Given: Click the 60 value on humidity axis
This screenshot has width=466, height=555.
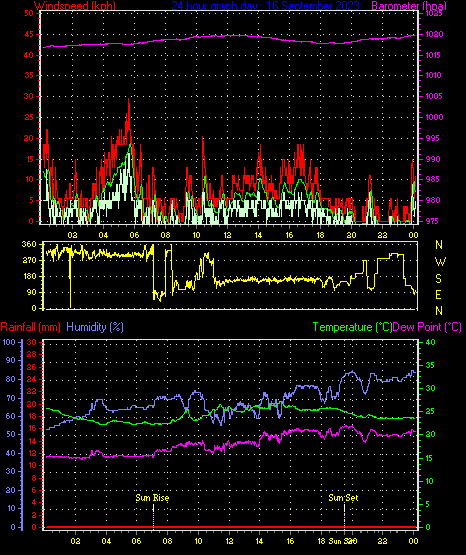Looking at the screenshot, I should click(x=11, y=416).
